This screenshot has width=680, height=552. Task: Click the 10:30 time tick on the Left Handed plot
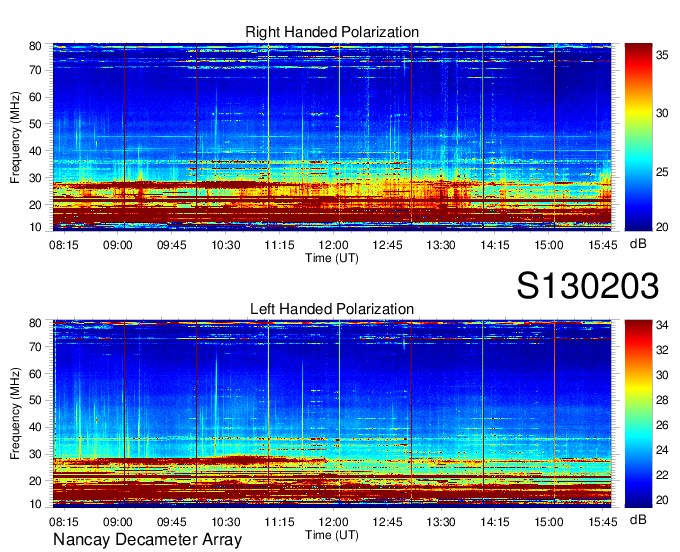point(226,522)
